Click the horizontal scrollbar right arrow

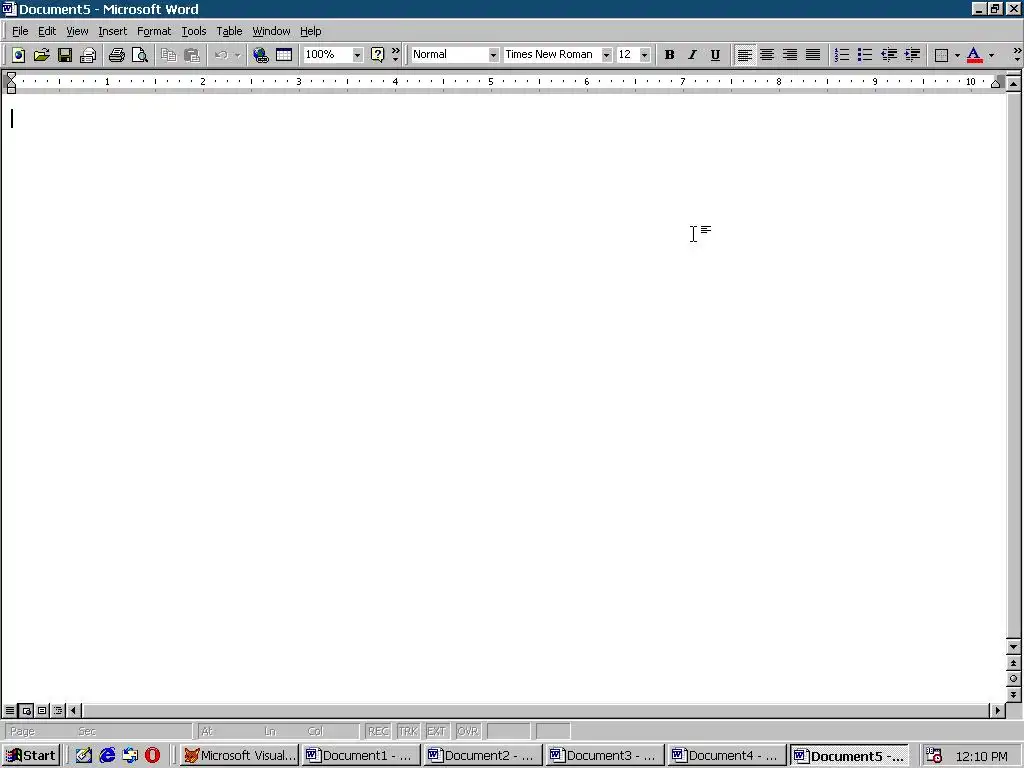pos(997,711)
